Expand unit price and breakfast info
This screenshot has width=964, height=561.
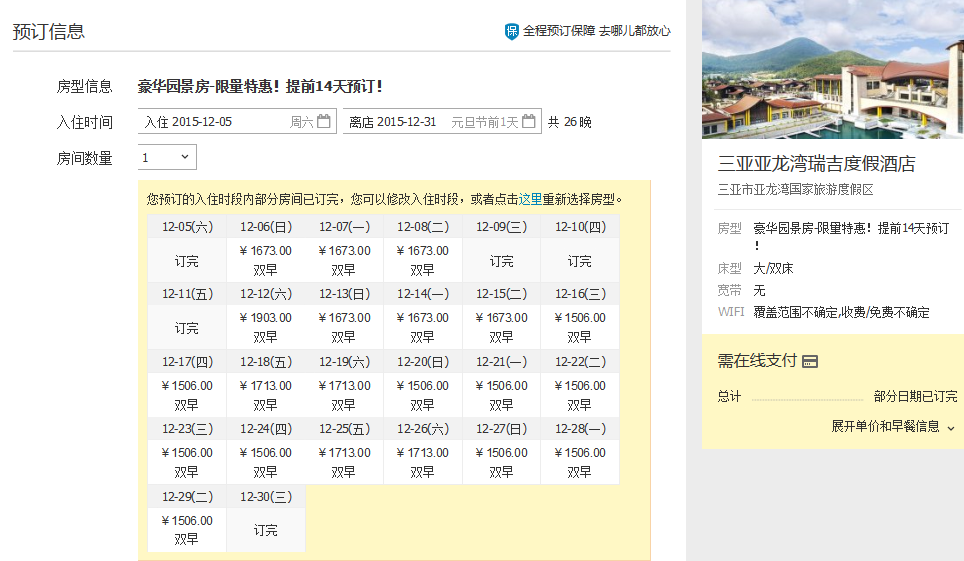[x=893, y=426]
